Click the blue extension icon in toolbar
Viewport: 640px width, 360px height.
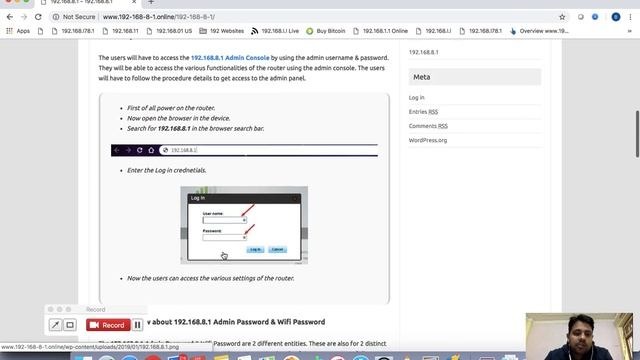(x=595, y=17)
